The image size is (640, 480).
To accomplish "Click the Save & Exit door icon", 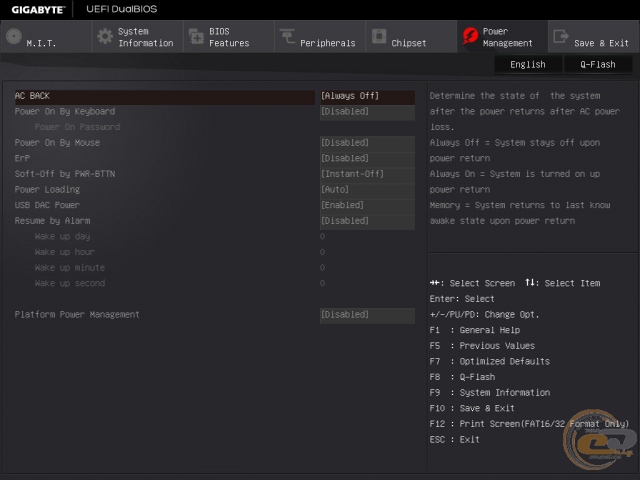I will [561, 36].
